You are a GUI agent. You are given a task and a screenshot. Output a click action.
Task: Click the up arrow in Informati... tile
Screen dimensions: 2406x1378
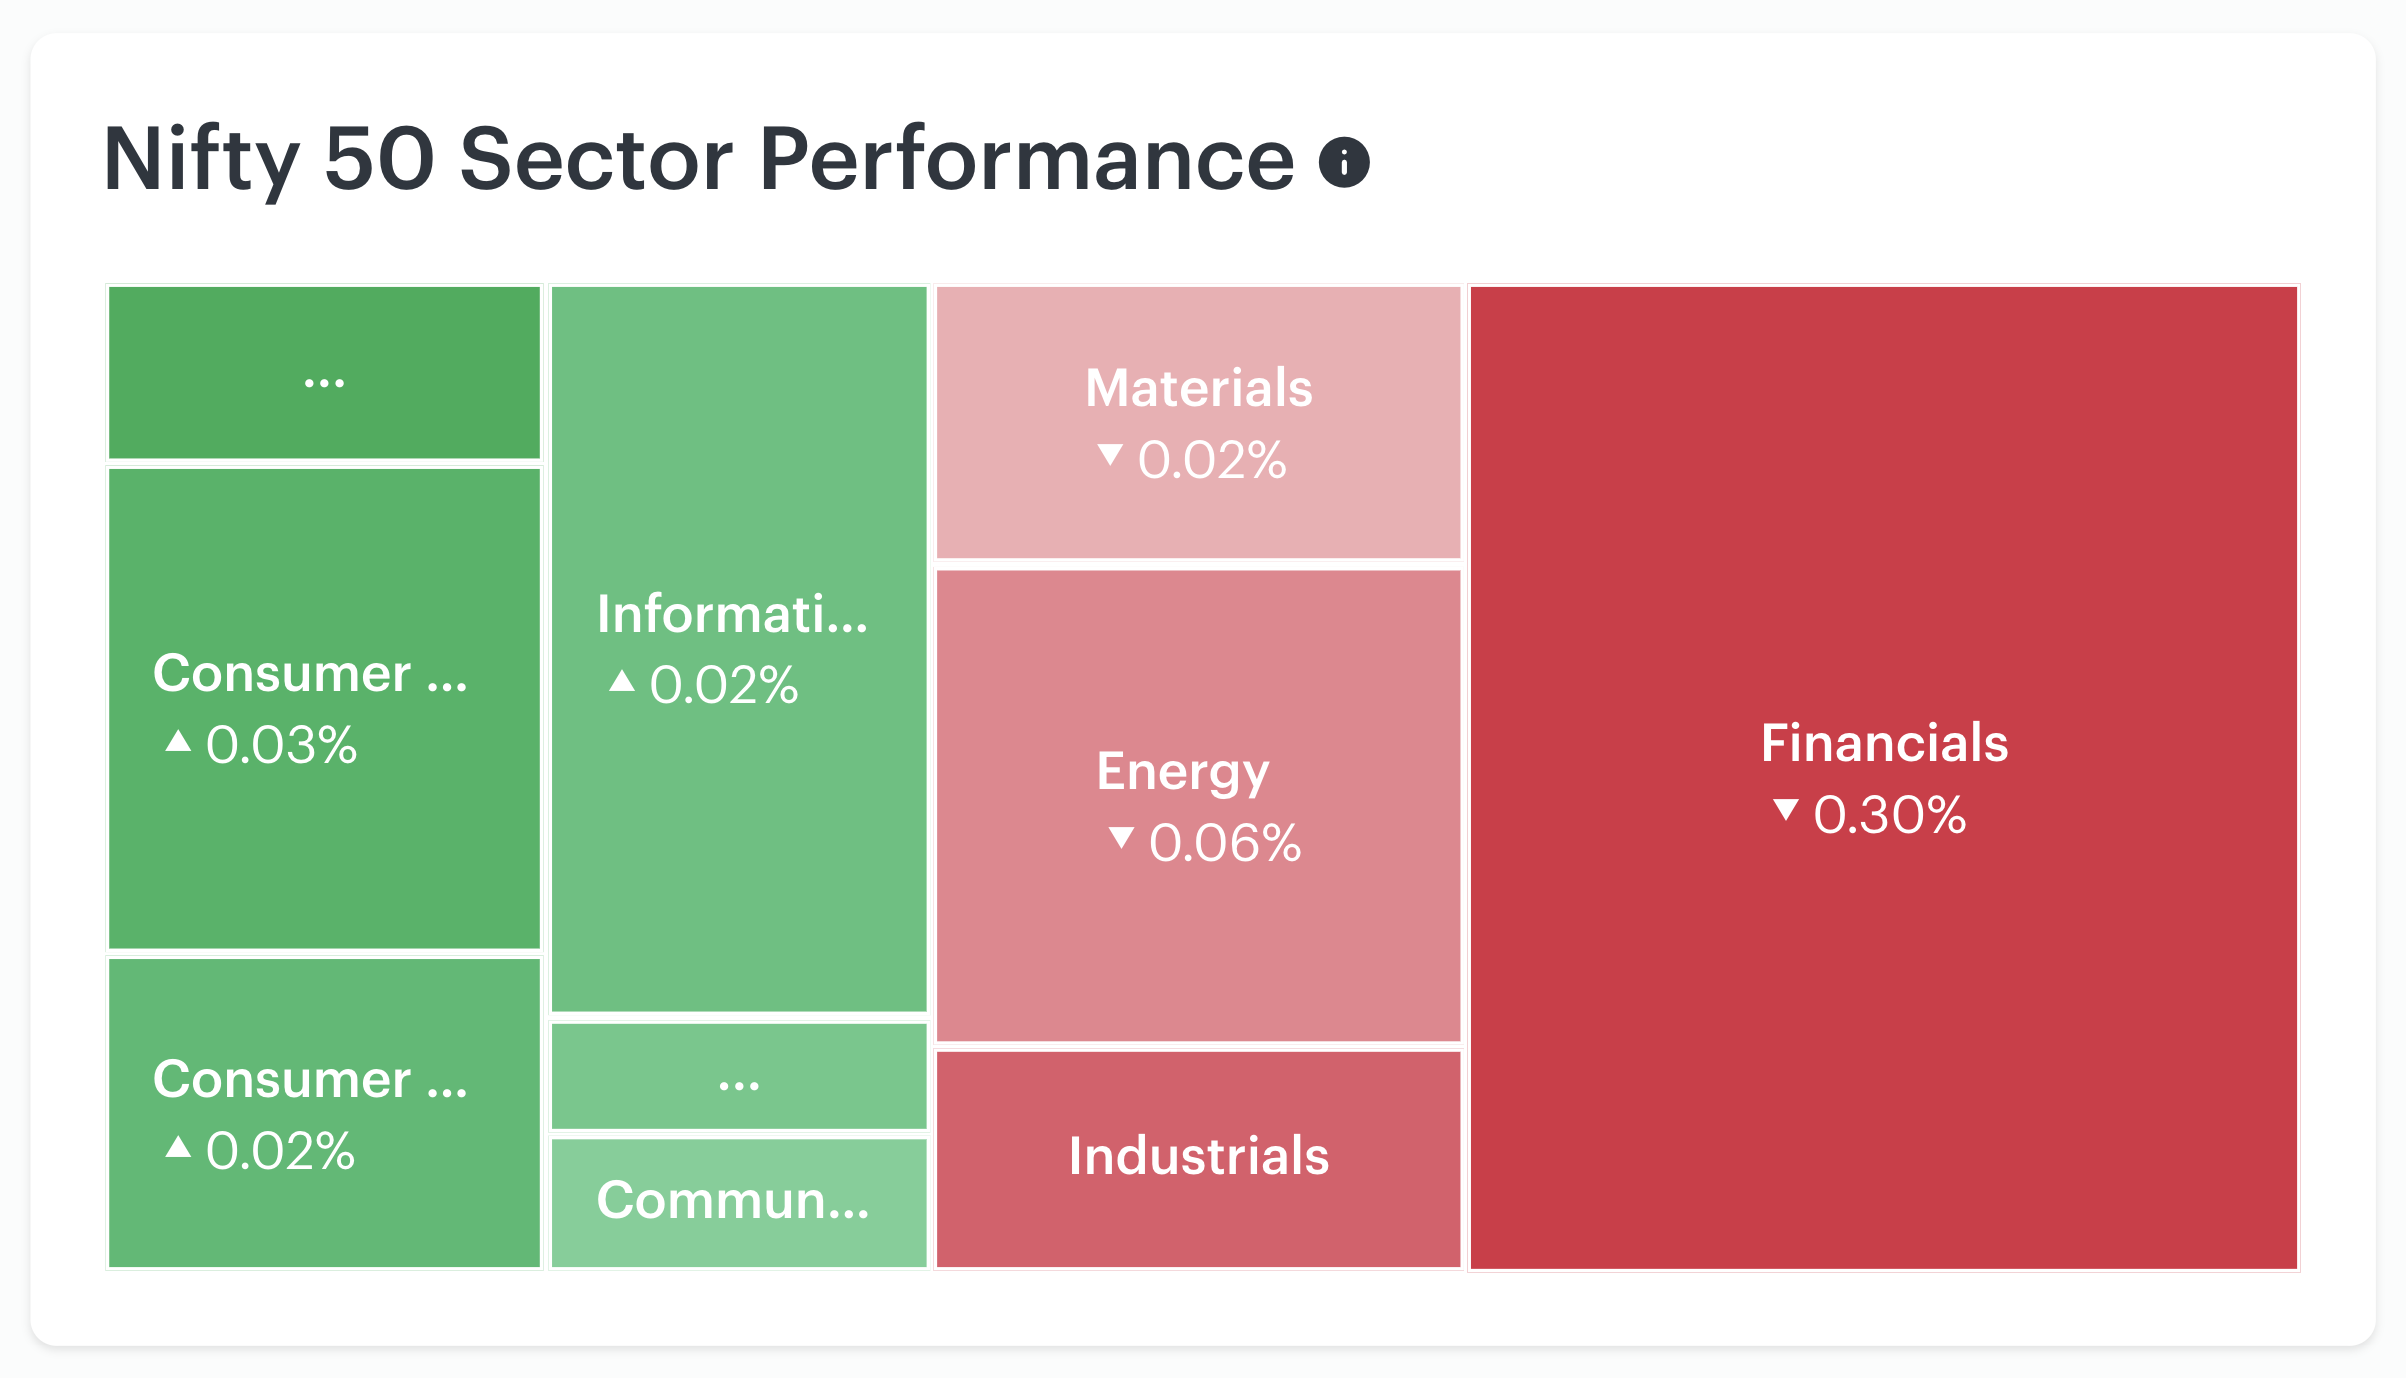coord(622,681)
